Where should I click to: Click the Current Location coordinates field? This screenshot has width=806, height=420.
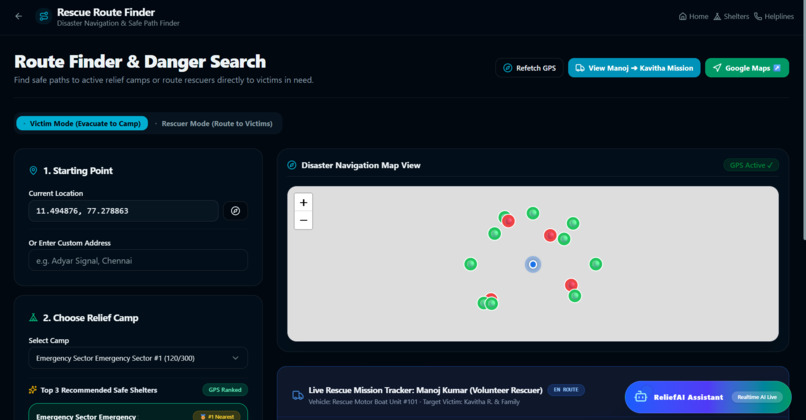click(123, 211)
